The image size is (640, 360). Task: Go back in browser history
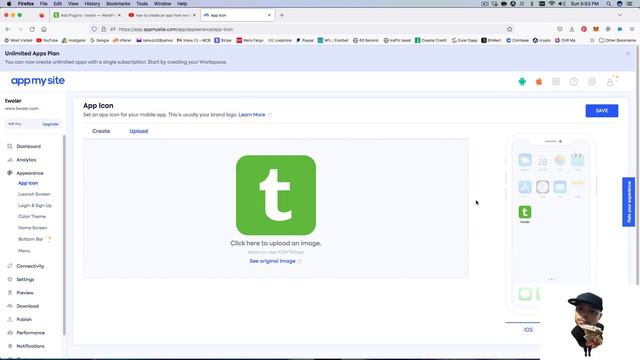[8, 29]
